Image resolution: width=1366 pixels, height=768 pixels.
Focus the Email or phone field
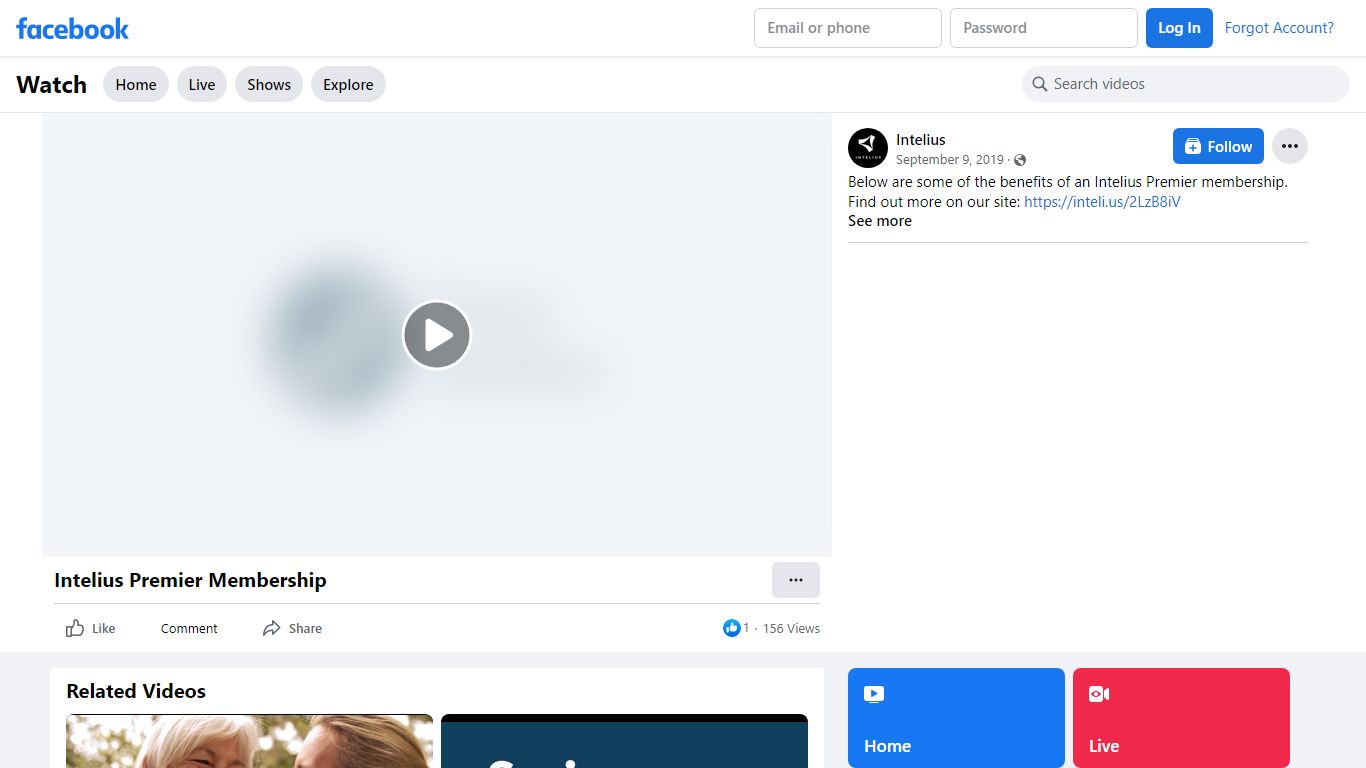click(x=848, y=28)
